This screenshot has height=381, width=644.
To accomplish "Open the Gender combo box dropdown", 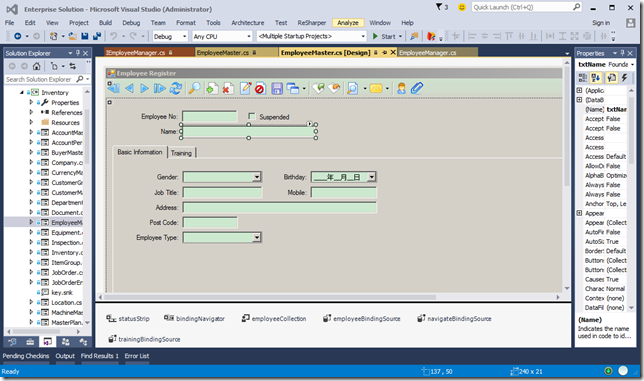I will [x=257, y=177].
